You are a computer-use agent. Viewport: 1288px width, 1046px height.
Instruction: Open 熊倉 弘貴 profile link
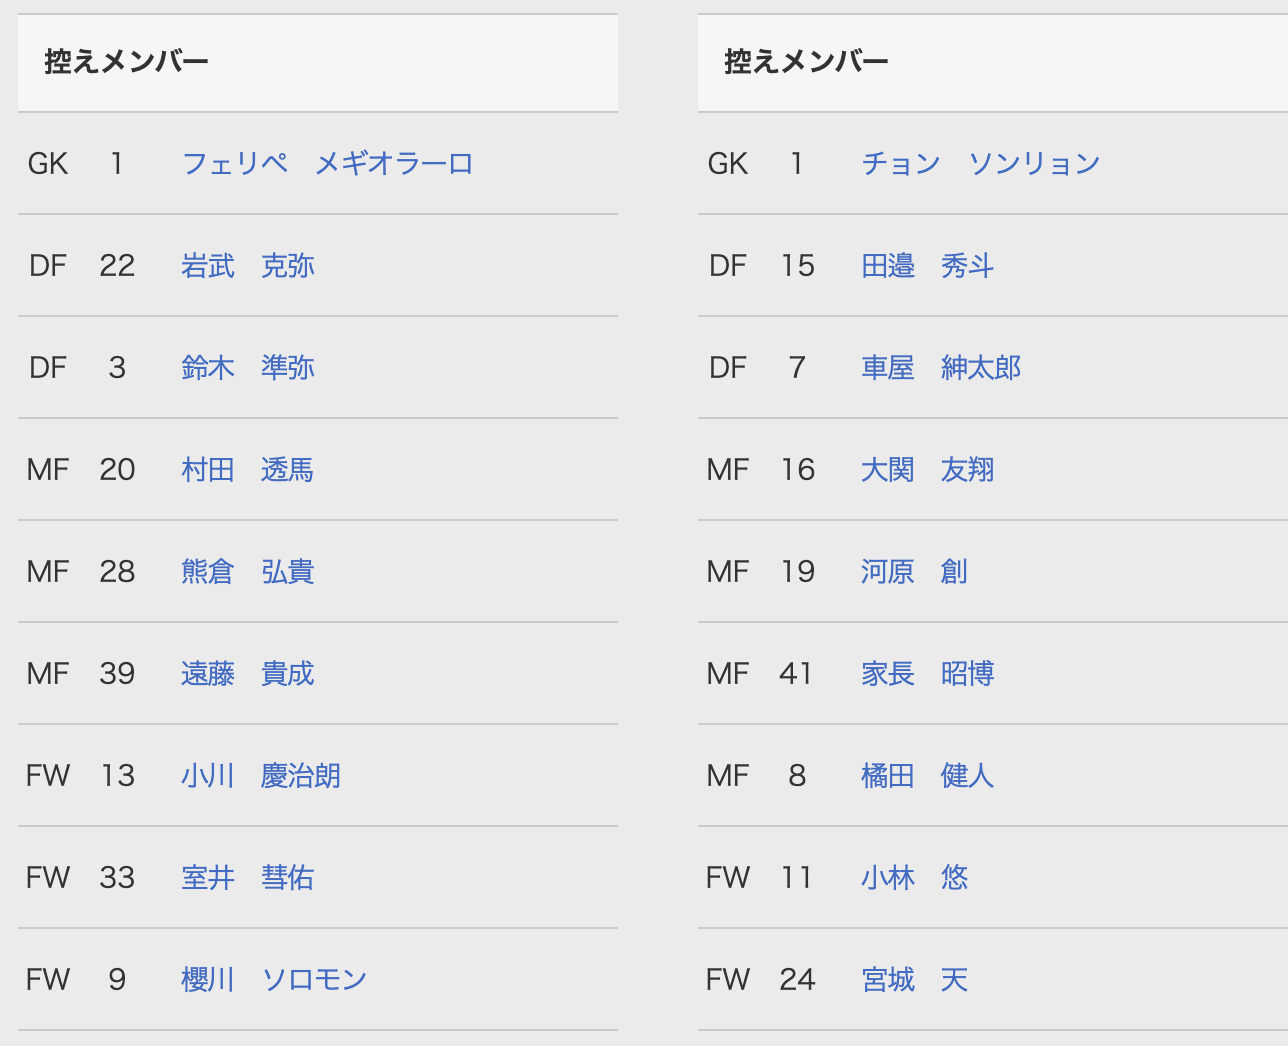247,571
